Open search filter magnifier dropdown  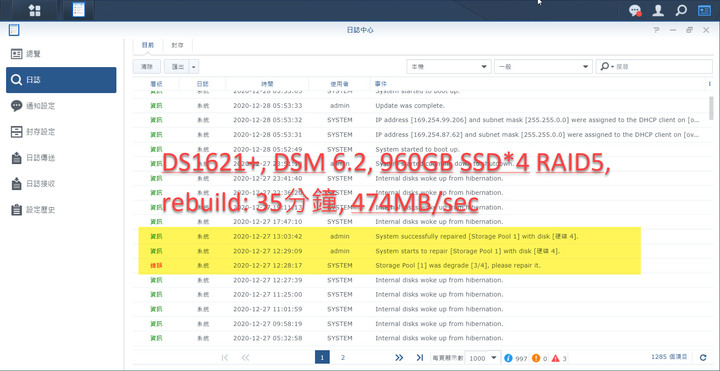point(607,67)
